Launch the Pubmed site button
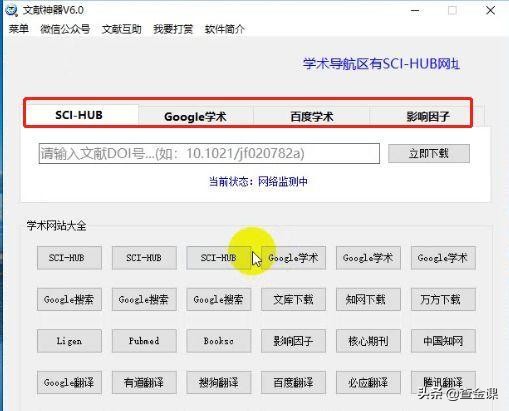 click(x=144, y=341)
